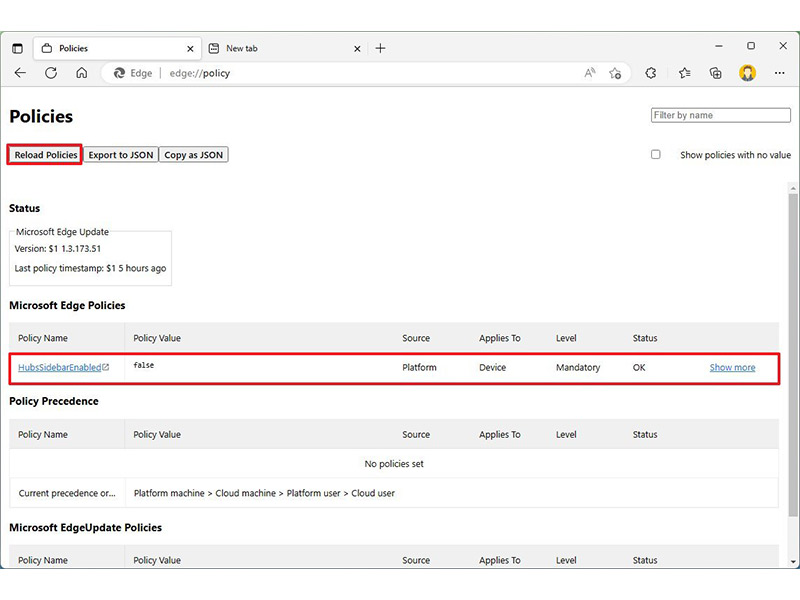Image resolution: width=800 pixels, height=600 pixels.
Task: Minimize the Edge window
Action: click(719, 46)
